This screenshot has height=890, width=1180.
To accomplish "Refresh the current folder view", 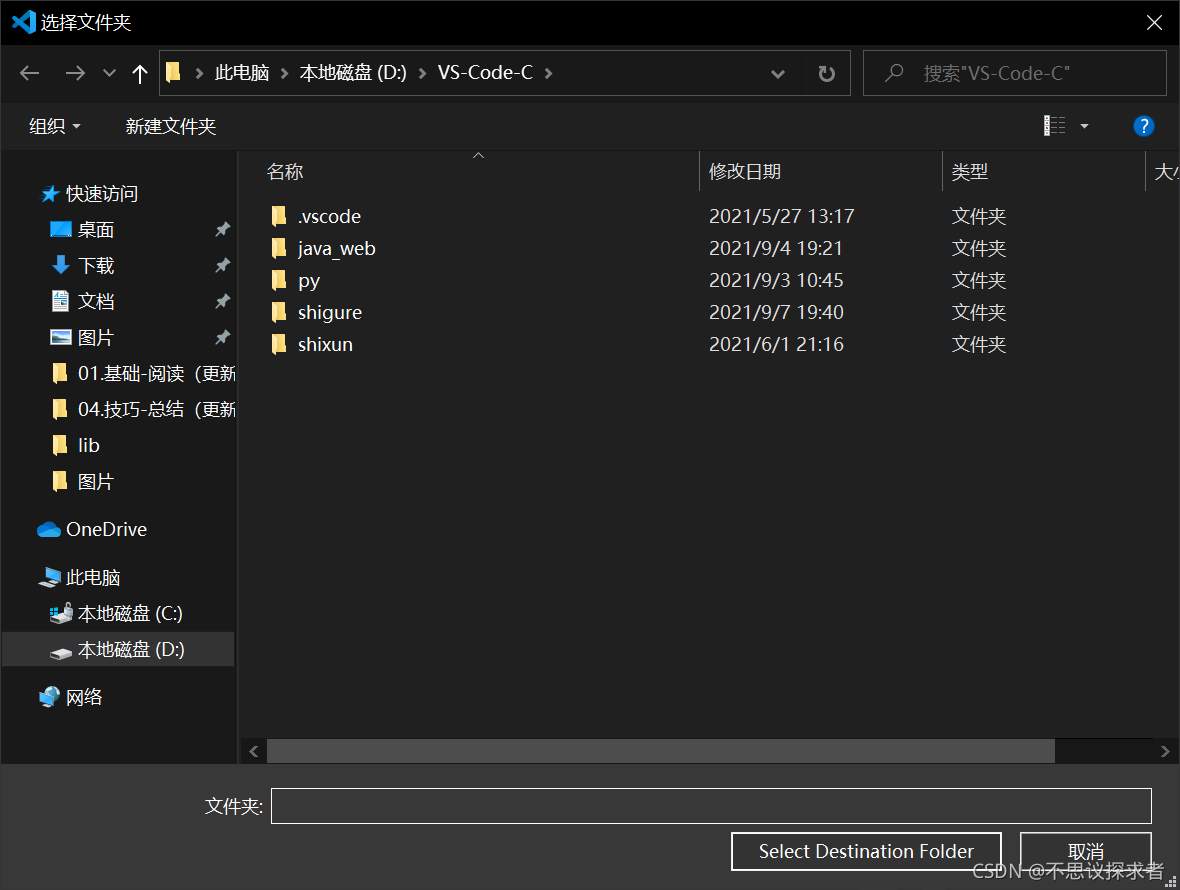I will tap(826, 74).
